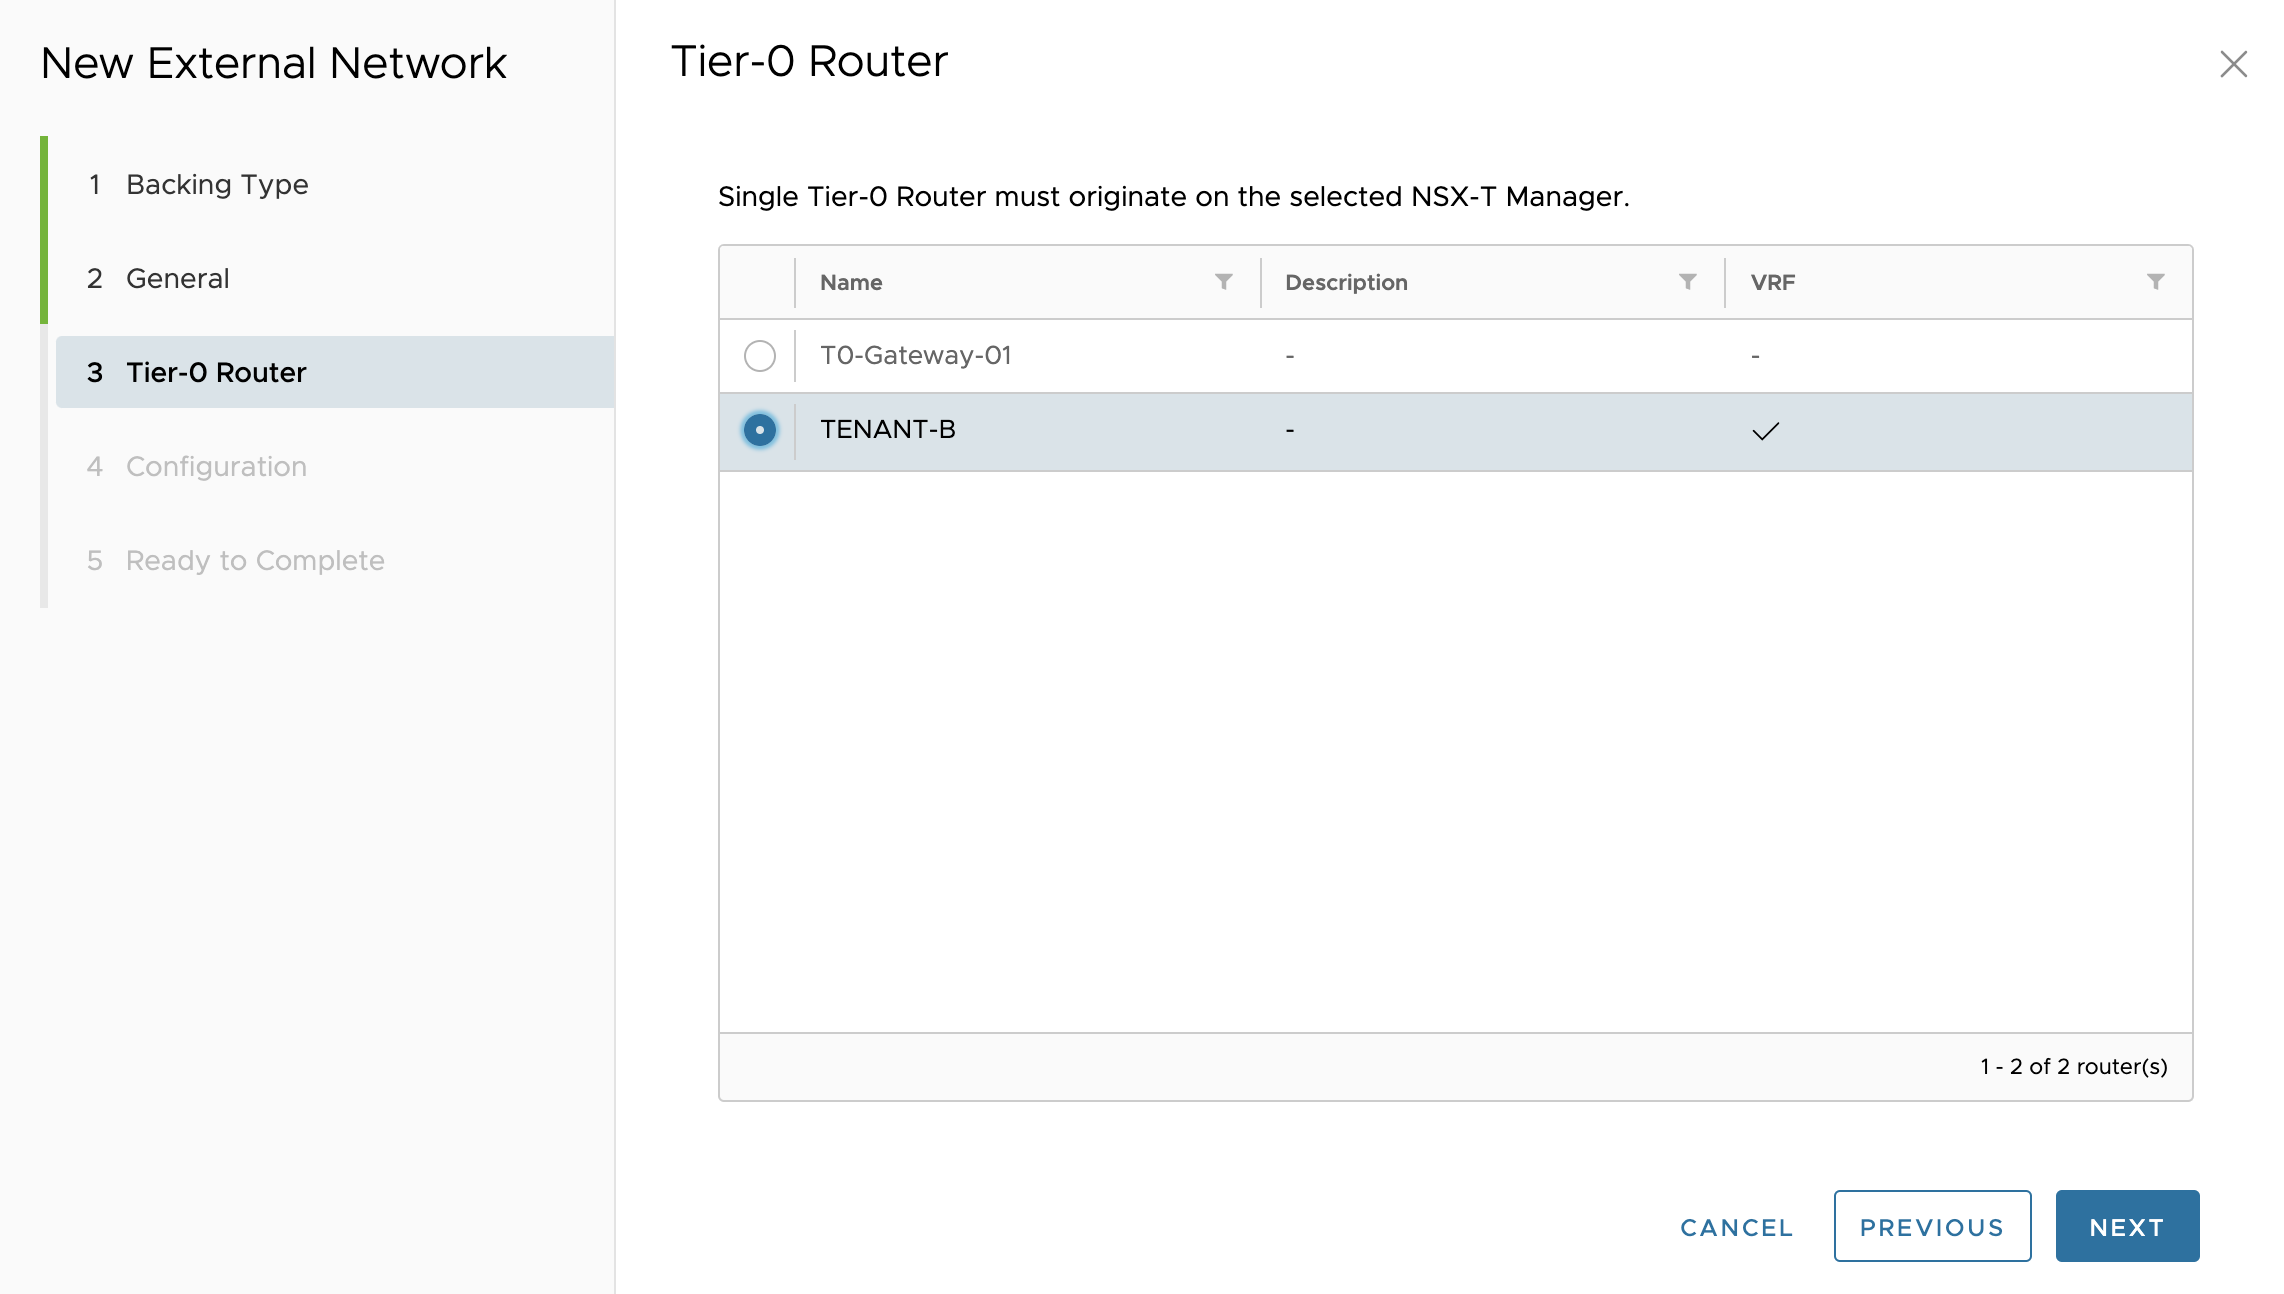Select the T0-Gateway-01 radio button

(759, 356)
